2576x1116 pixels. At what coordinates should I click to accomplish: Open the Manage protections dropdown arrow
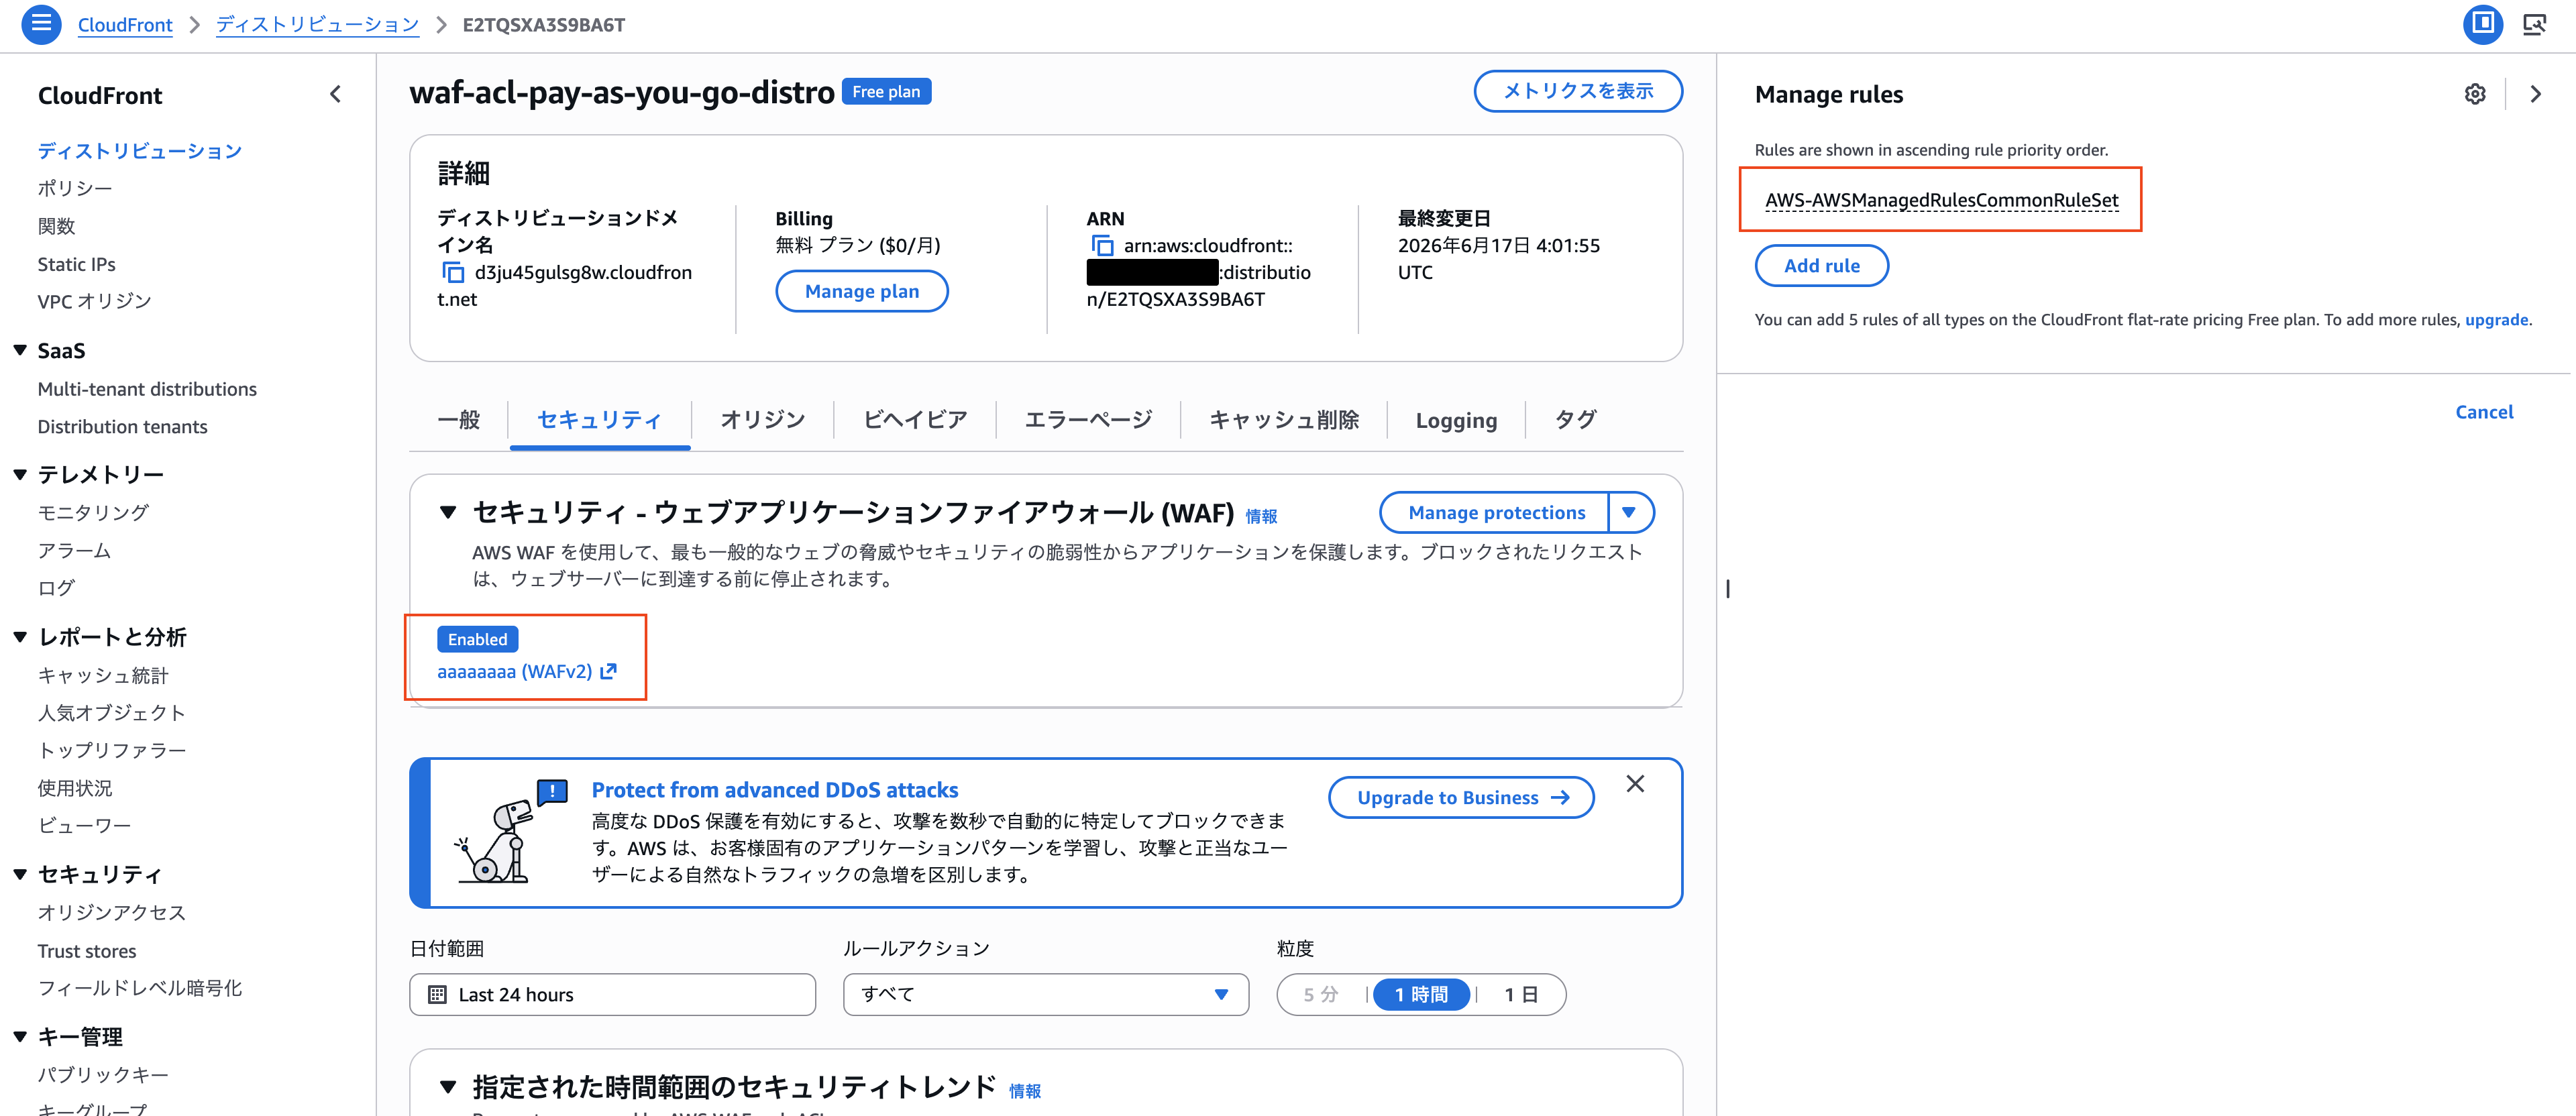(x=1630, y=512)
